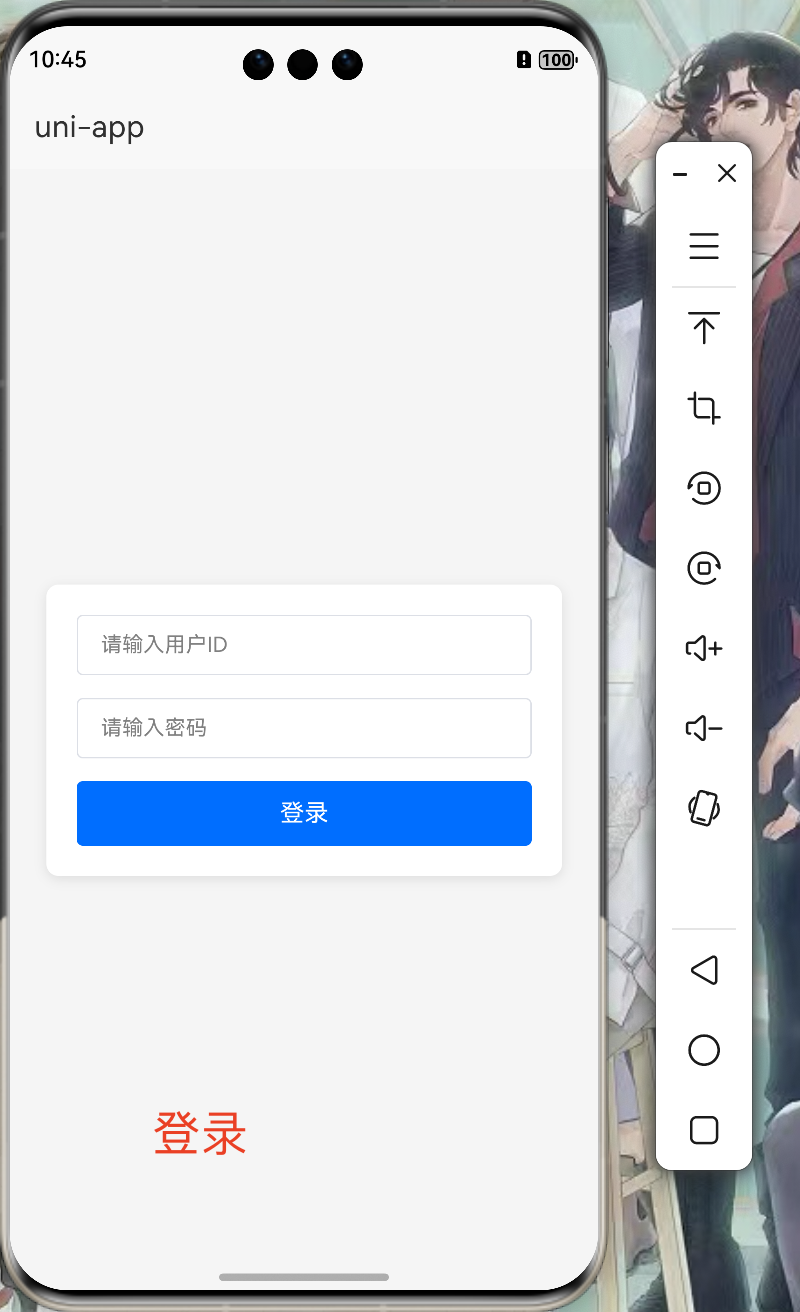Tap the back triangle navigation button

pyautogui.click(x=704, y=970)
